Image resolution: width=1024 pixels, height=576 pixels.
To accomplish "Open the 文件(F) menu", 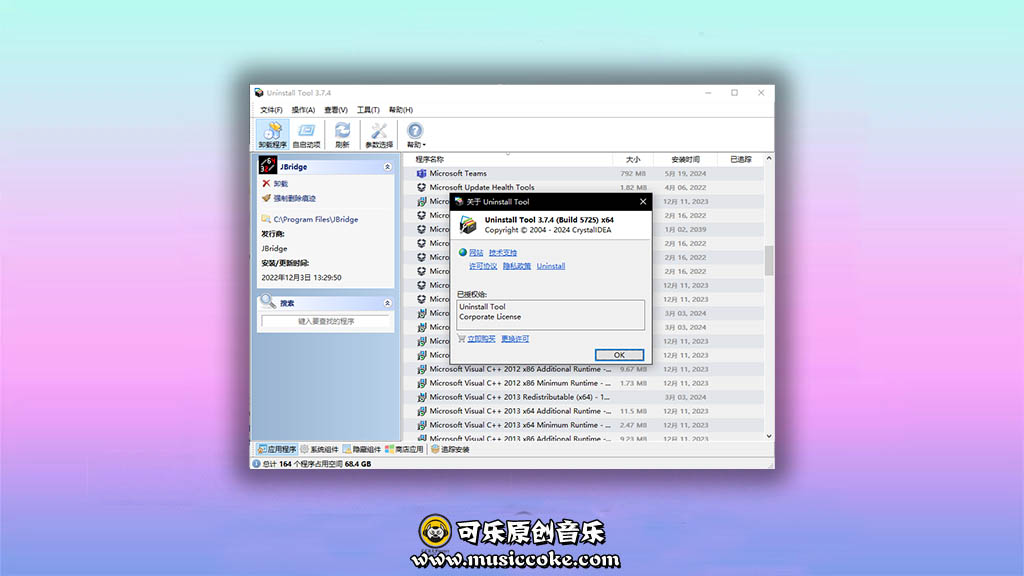I will (x=271, y=110).
